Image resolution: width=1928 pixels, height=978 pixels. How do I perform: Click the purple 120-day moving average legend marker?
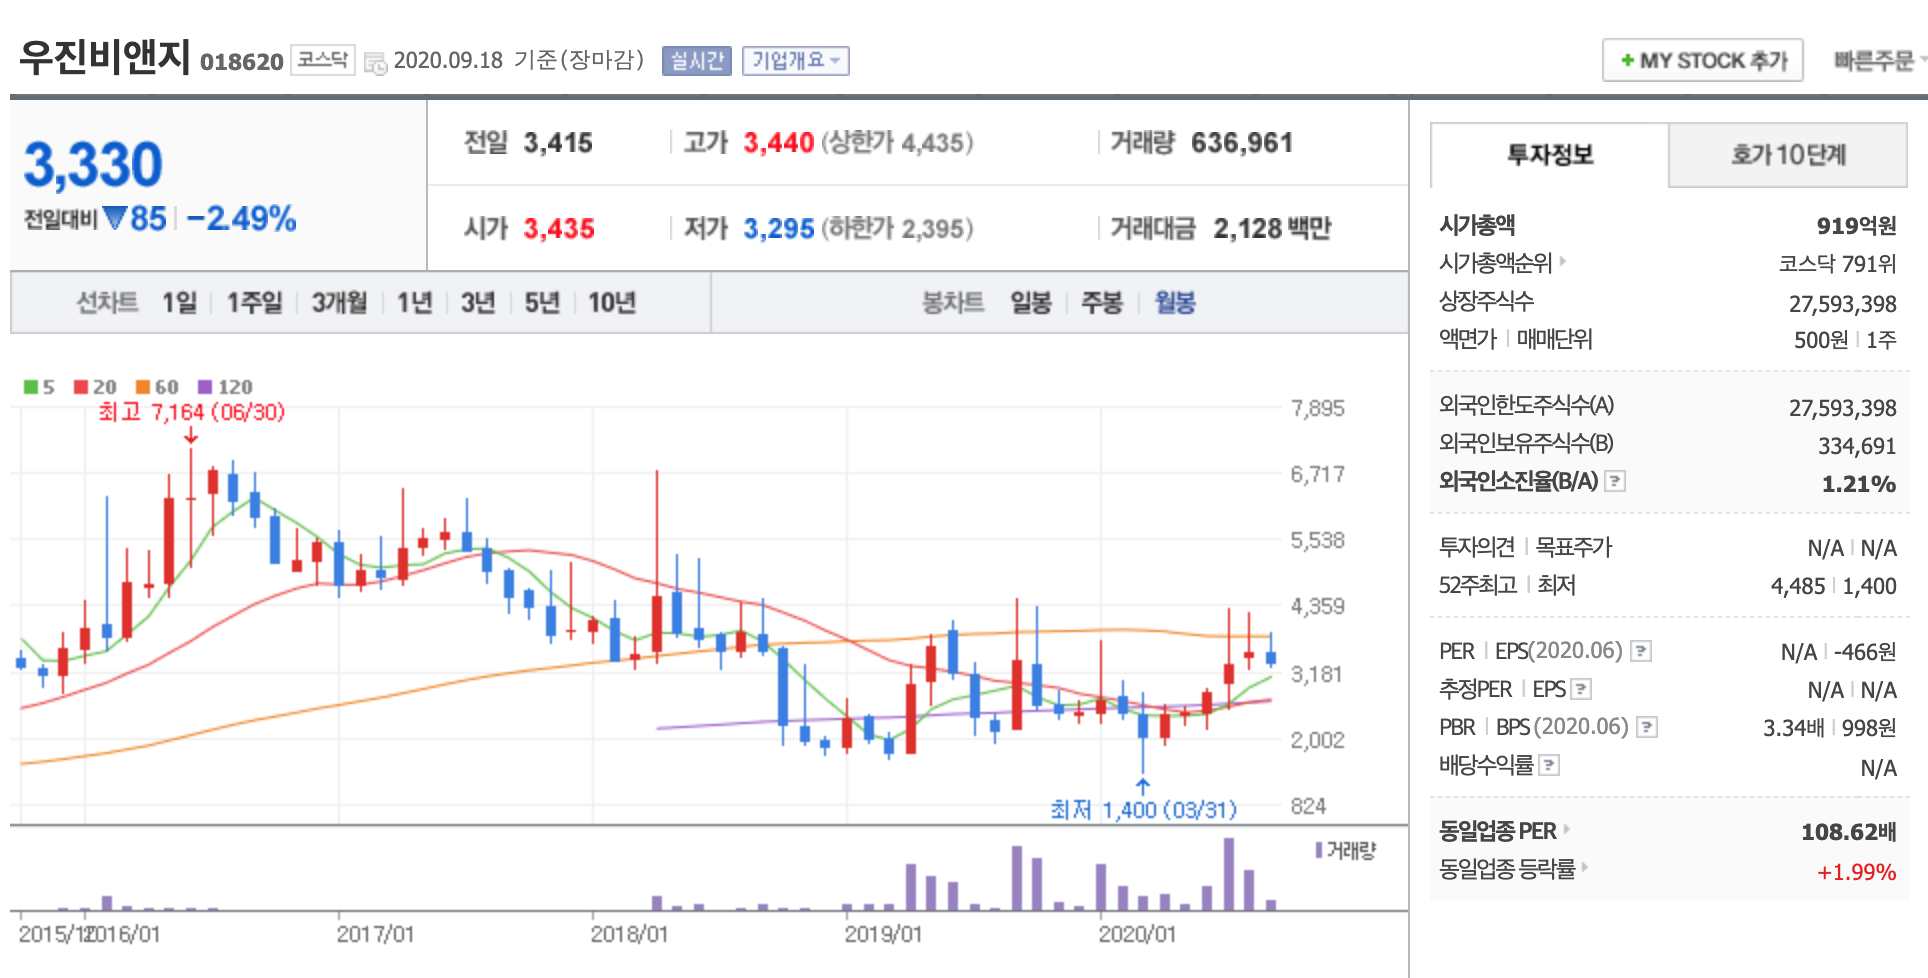205,387
